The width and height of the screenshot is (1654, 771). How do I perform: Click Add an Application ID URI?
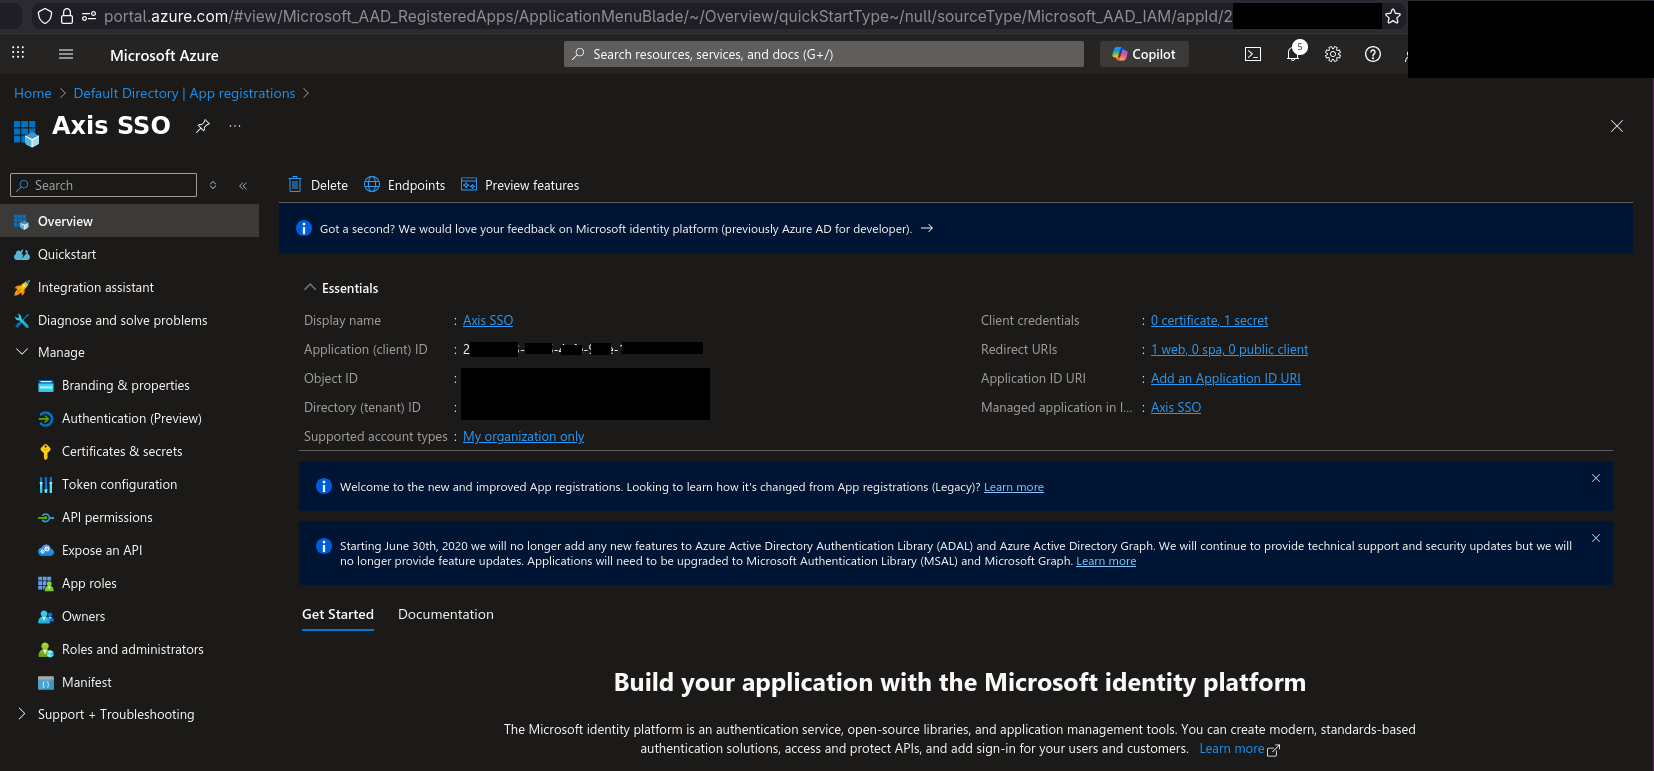pyautogui.click(x=1225, y=378)
